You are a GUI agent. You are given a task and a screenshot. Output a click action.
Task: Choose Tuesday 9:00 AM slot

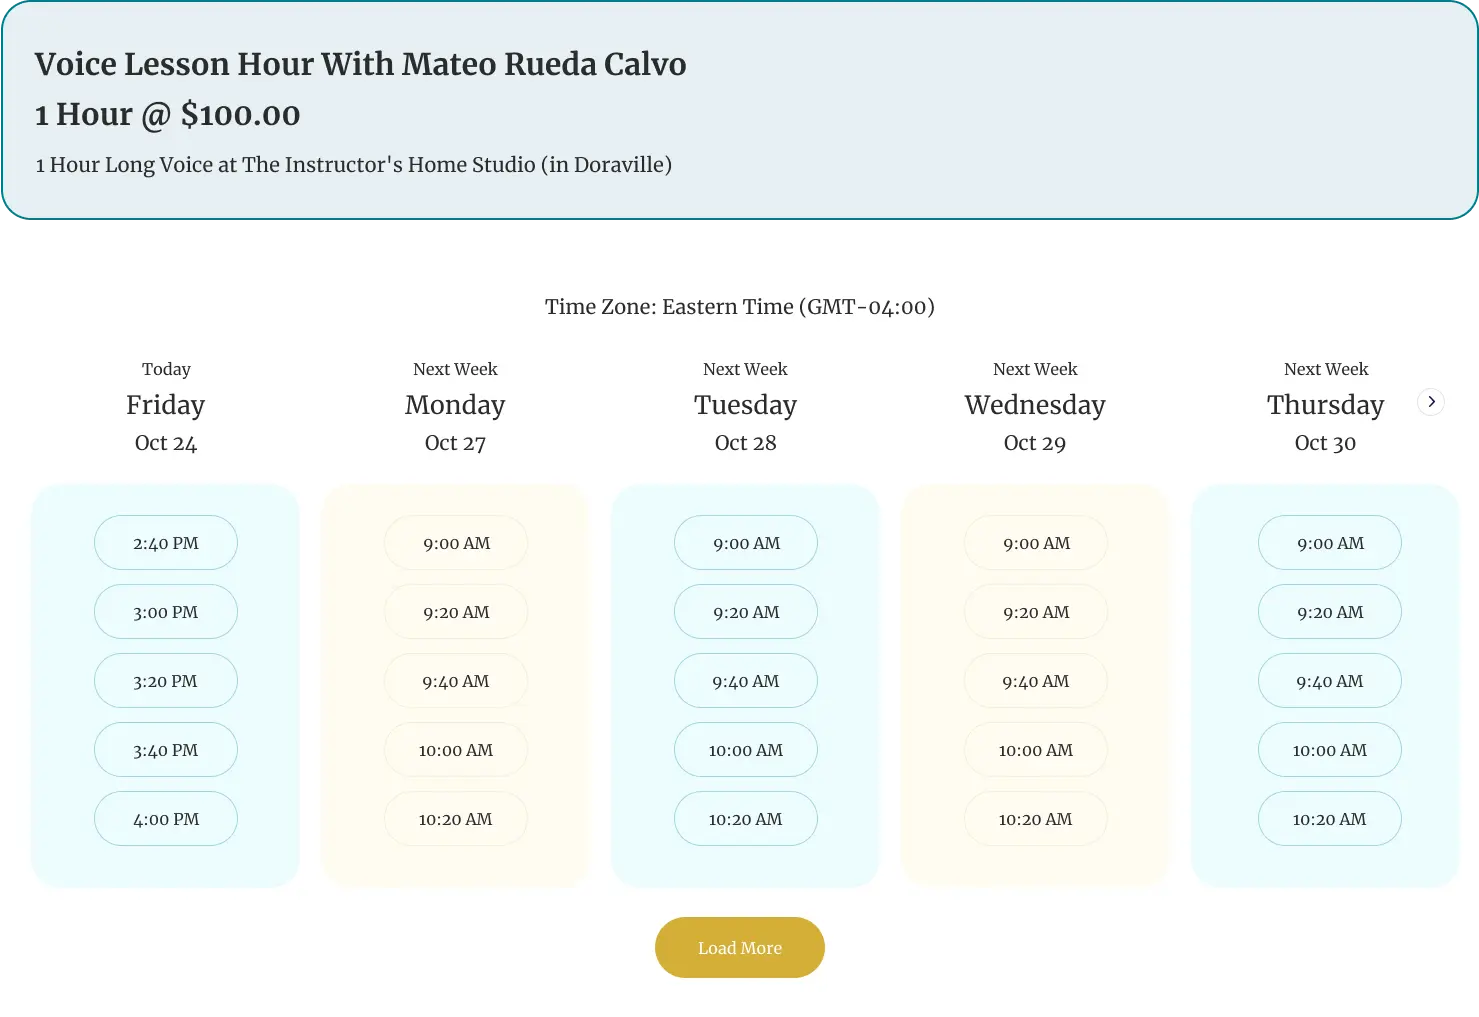(746, 543)
